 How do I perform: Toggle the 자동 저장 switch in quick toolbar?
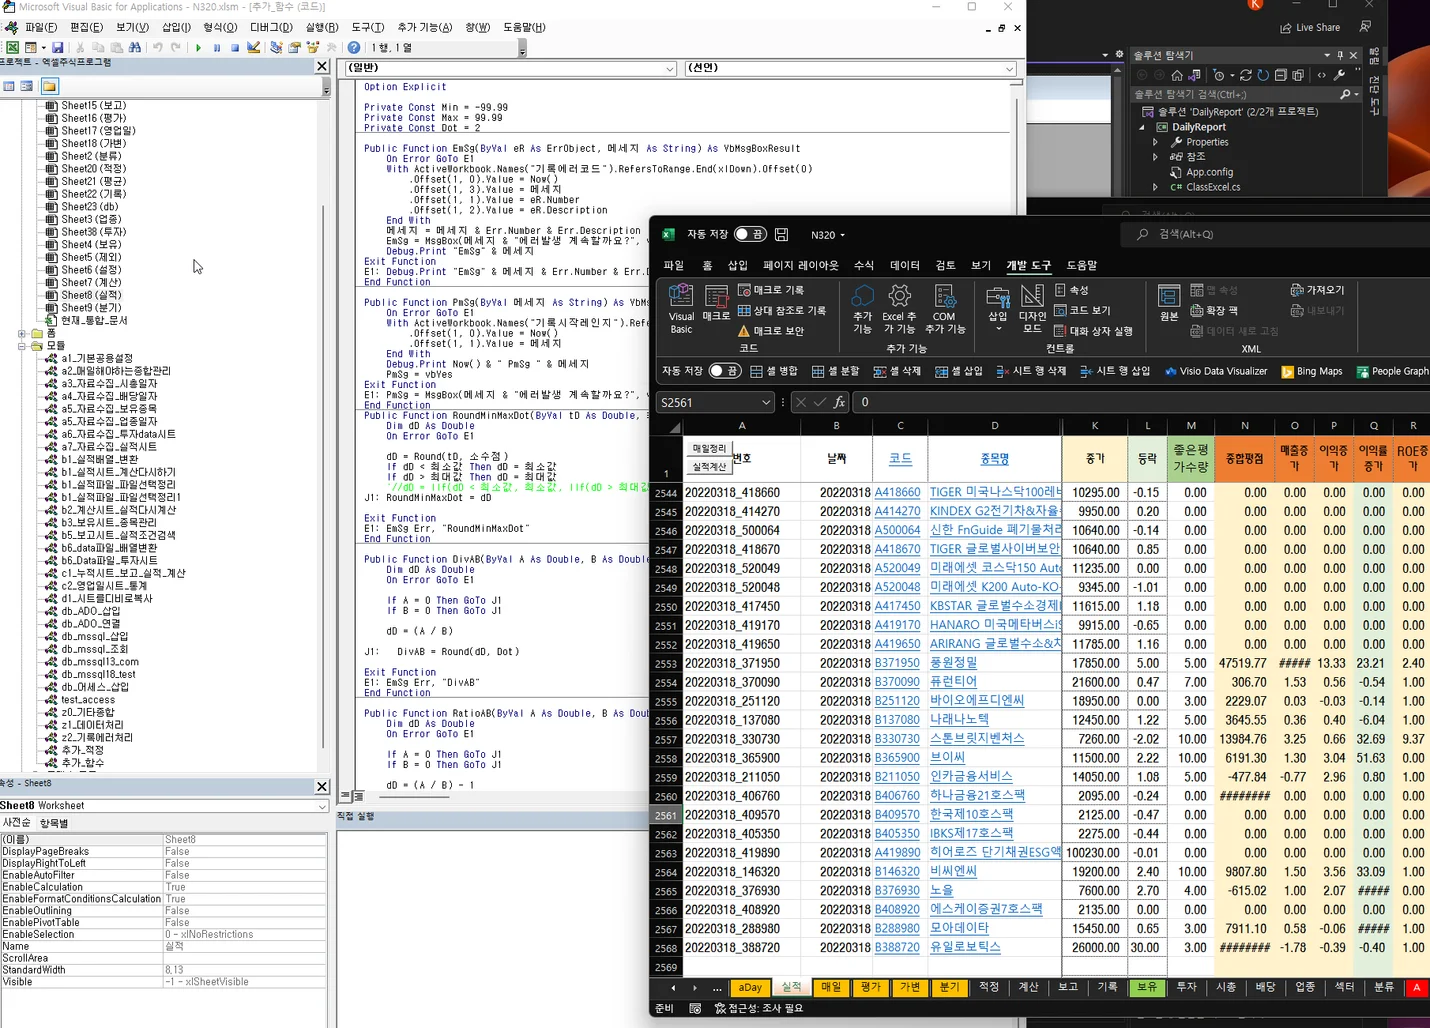725,371
